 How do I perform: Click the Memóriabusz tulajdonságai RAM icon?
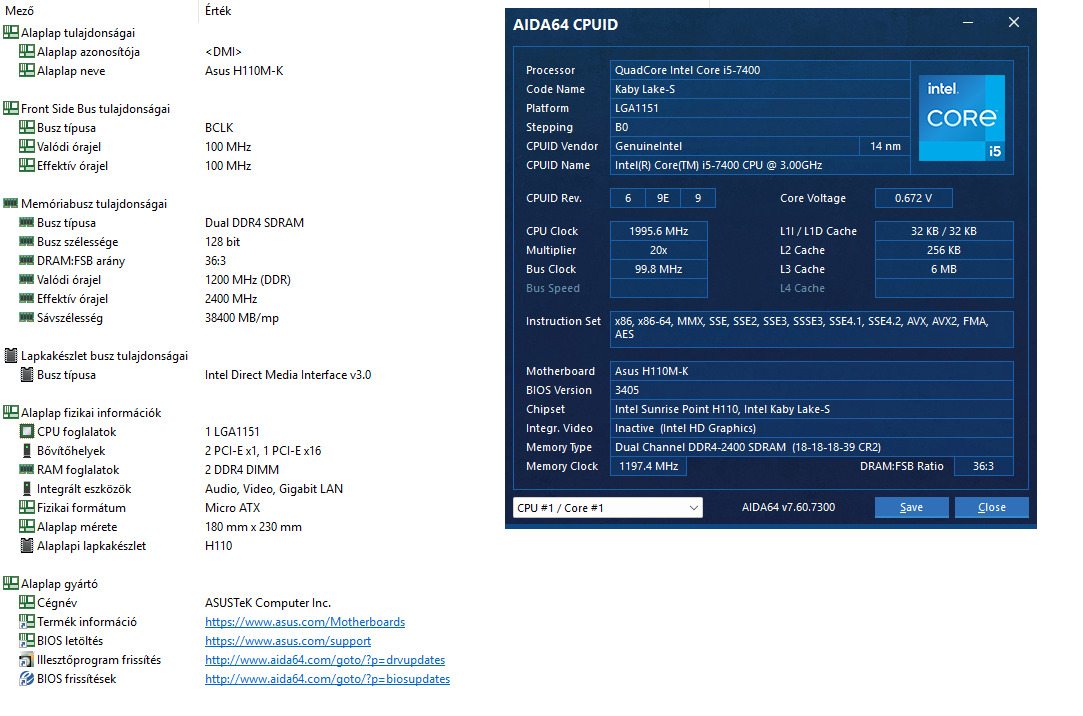tap(11, 203)
